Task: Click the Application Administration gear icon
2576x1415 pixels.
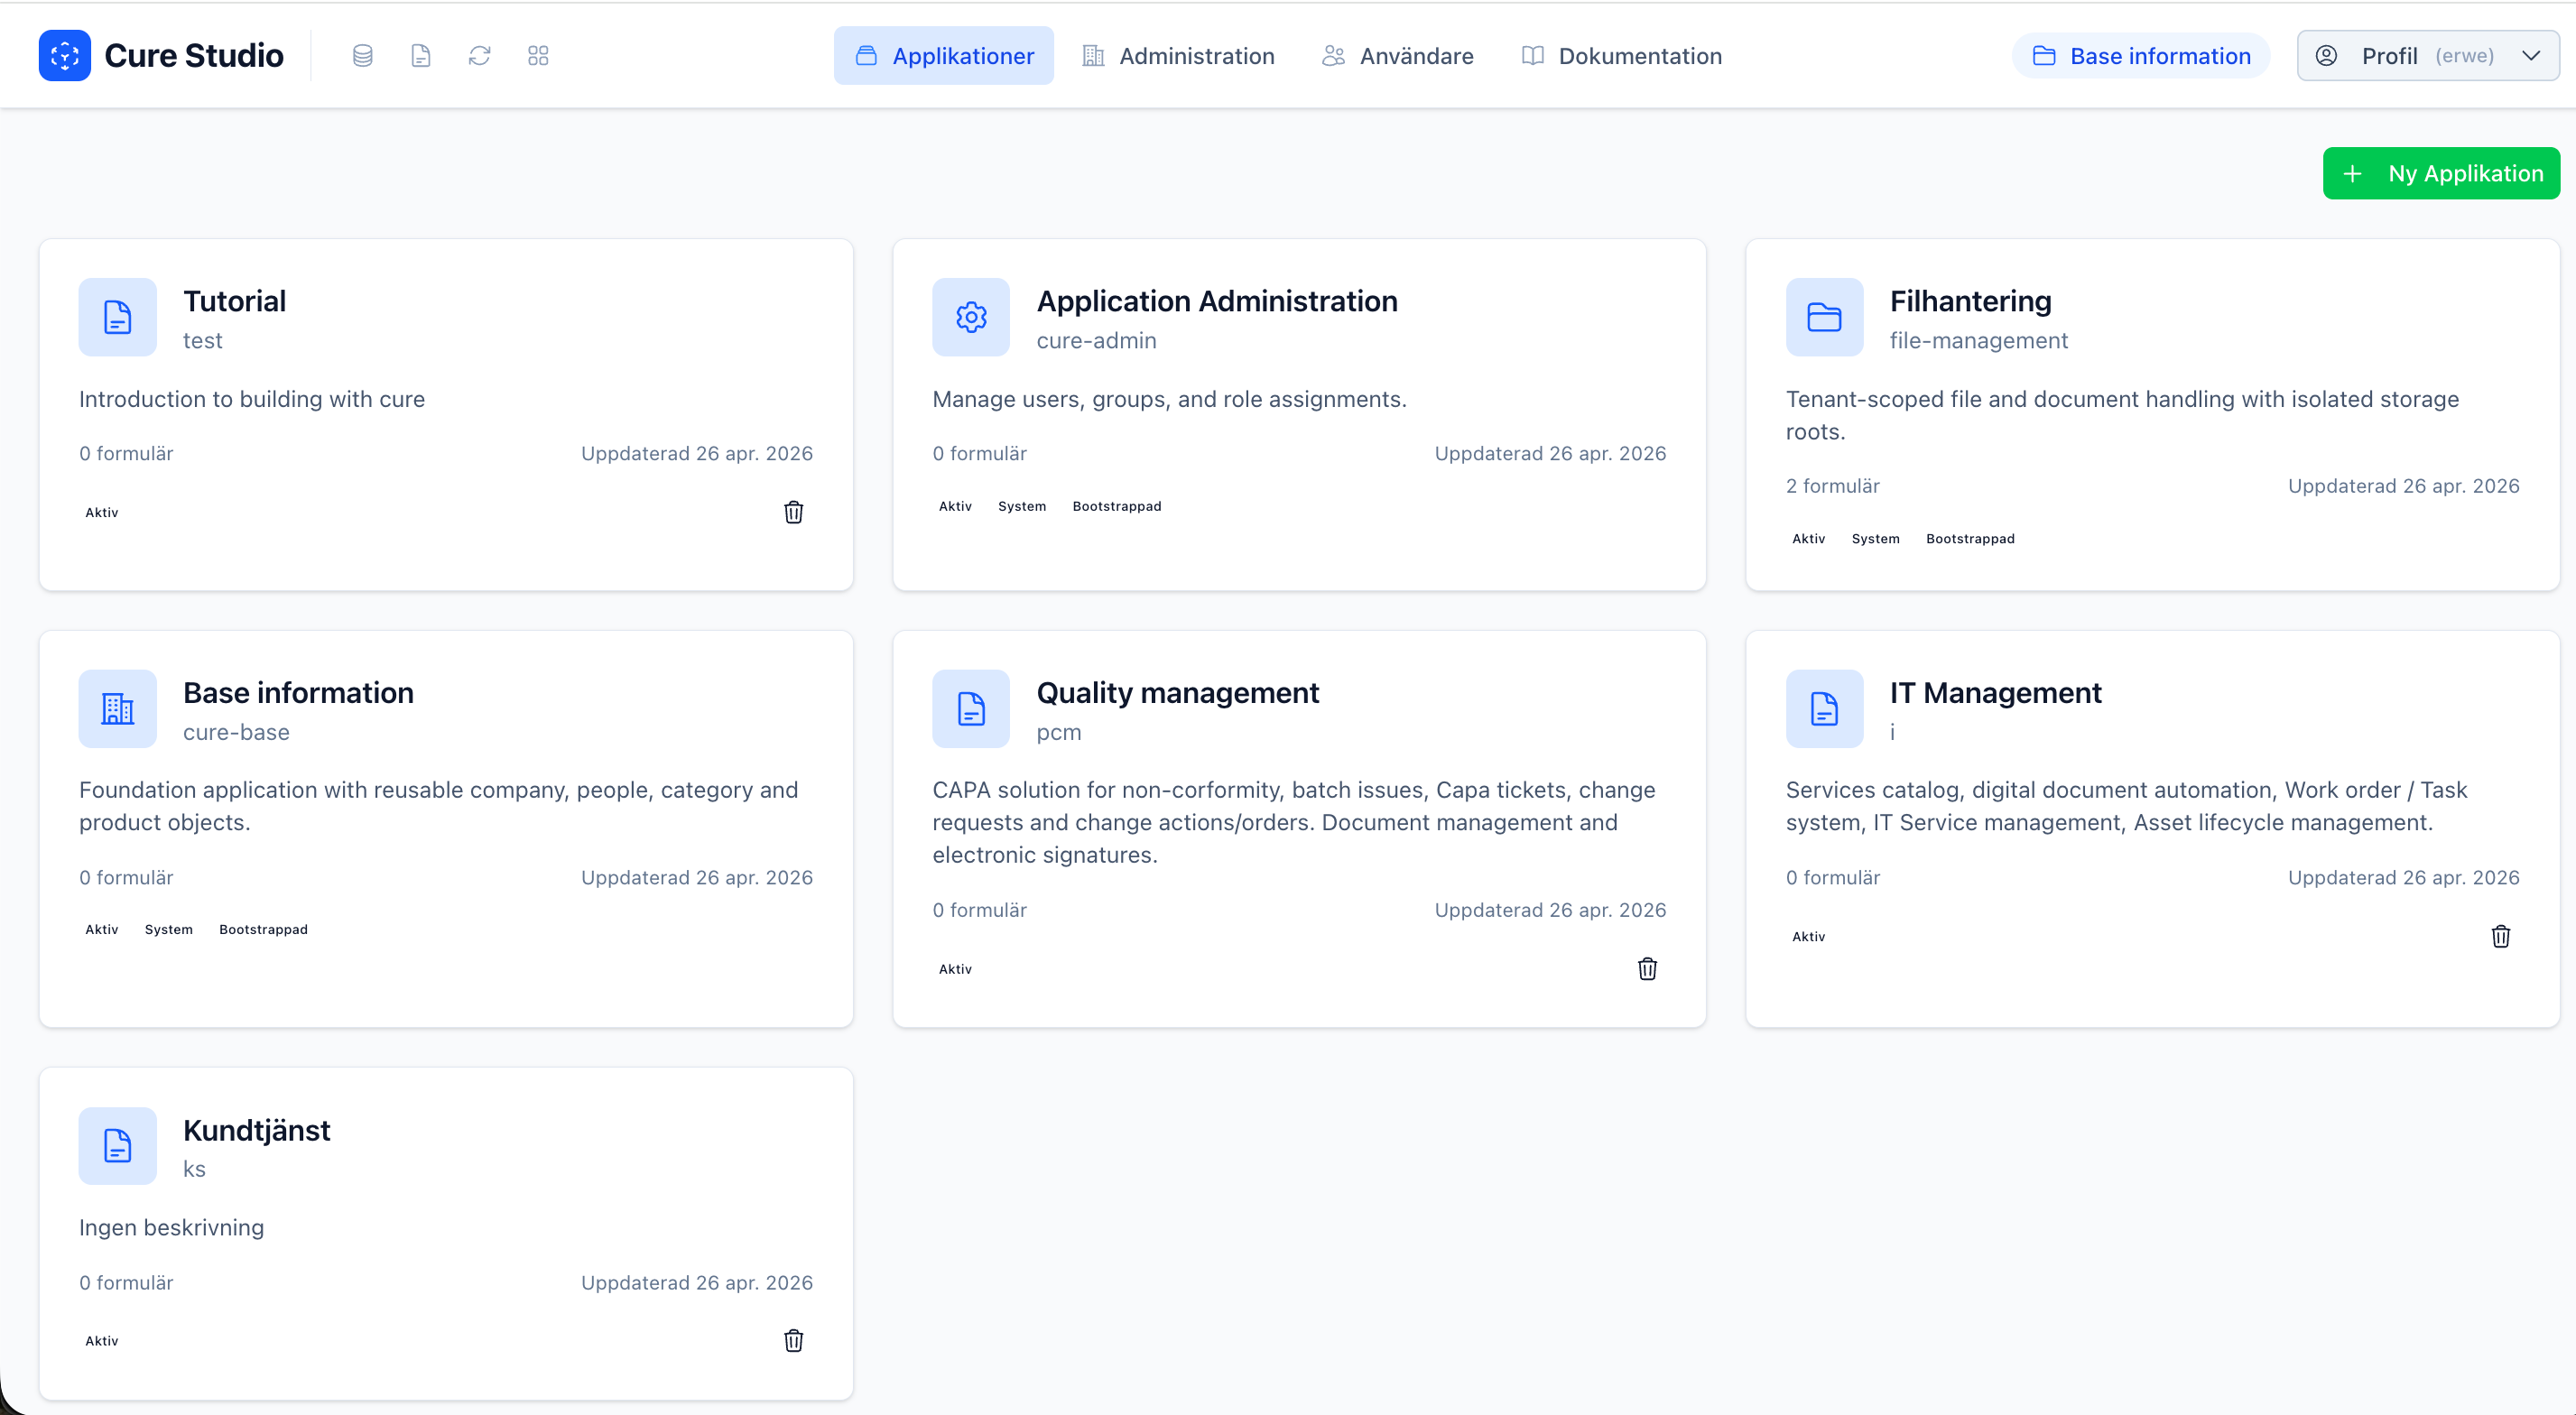Action: point(971,317)
